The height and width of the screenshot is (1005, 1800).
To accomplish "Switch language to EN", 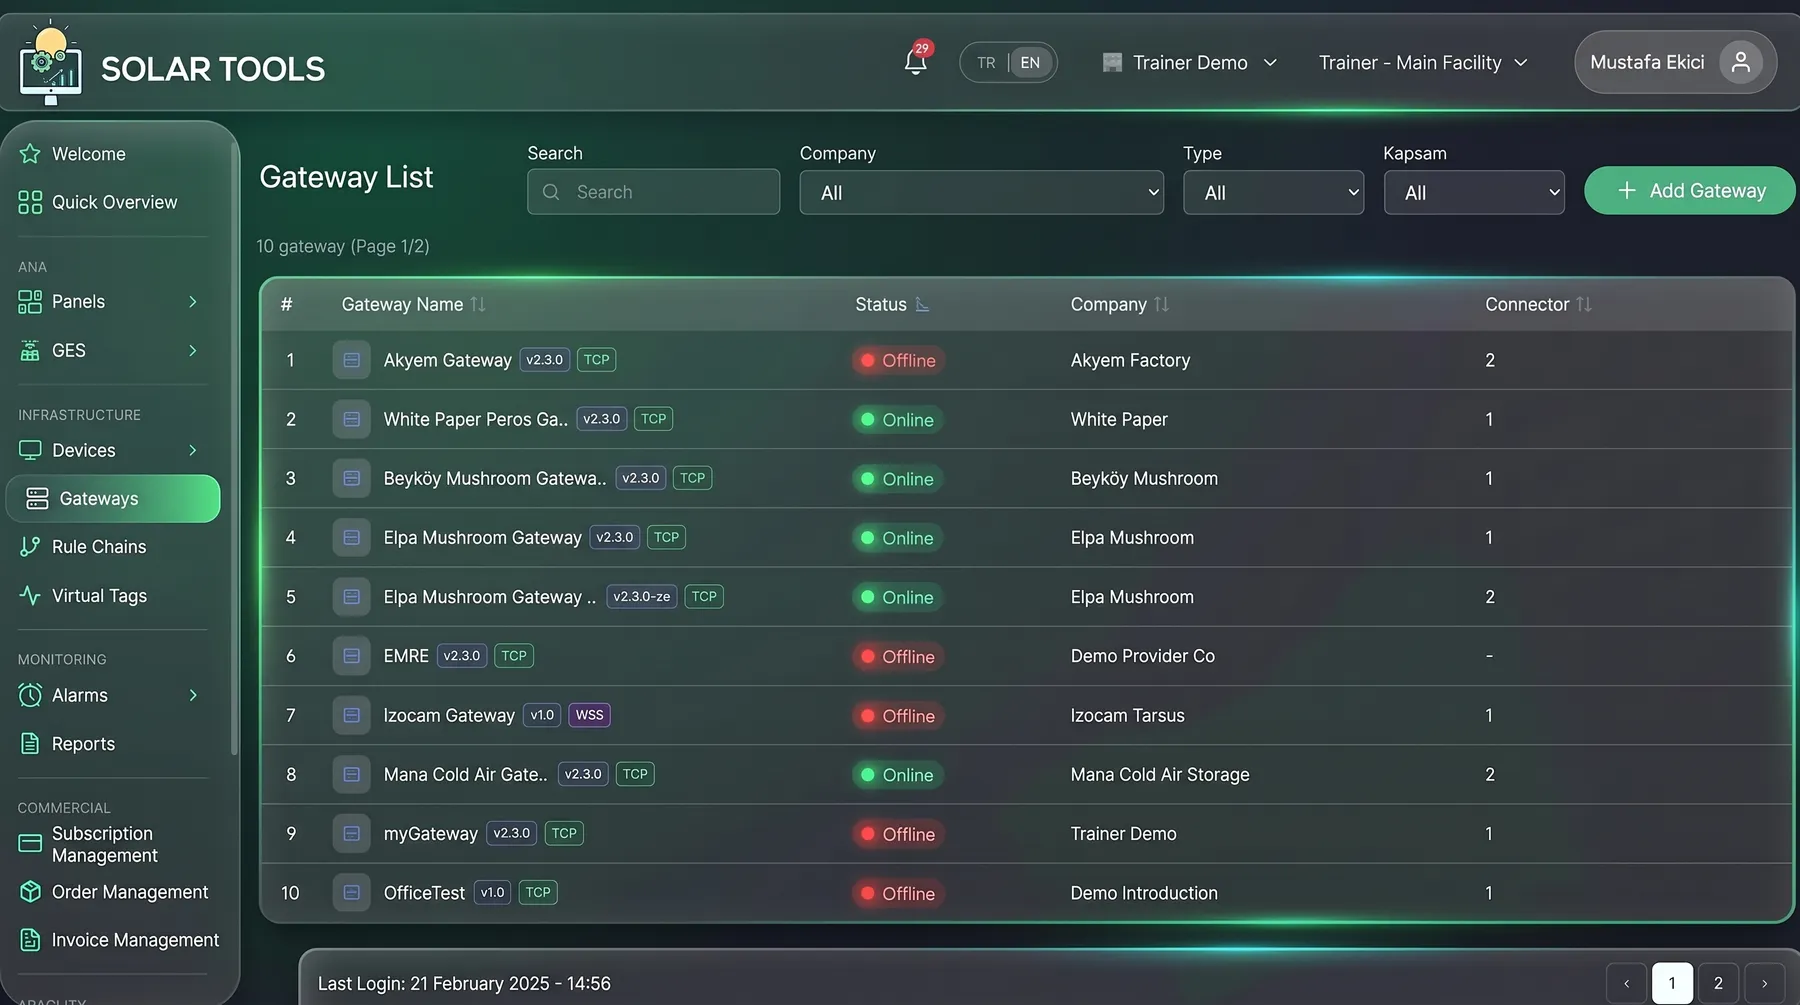I will 1030,63.
